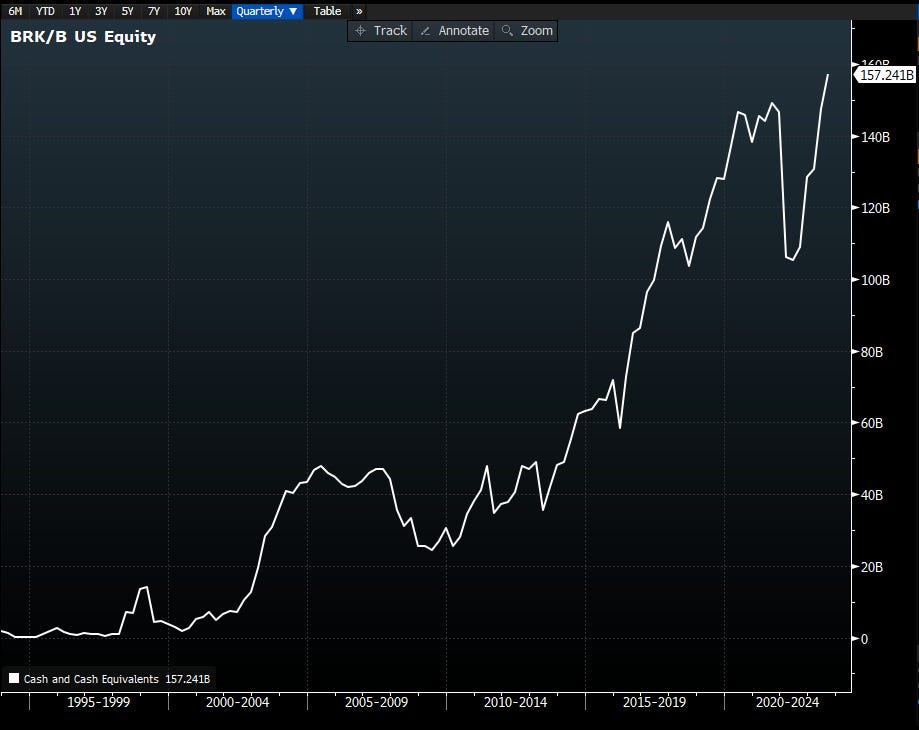Click the 60B axis label

pyautogui.click(x=872, y=423)
